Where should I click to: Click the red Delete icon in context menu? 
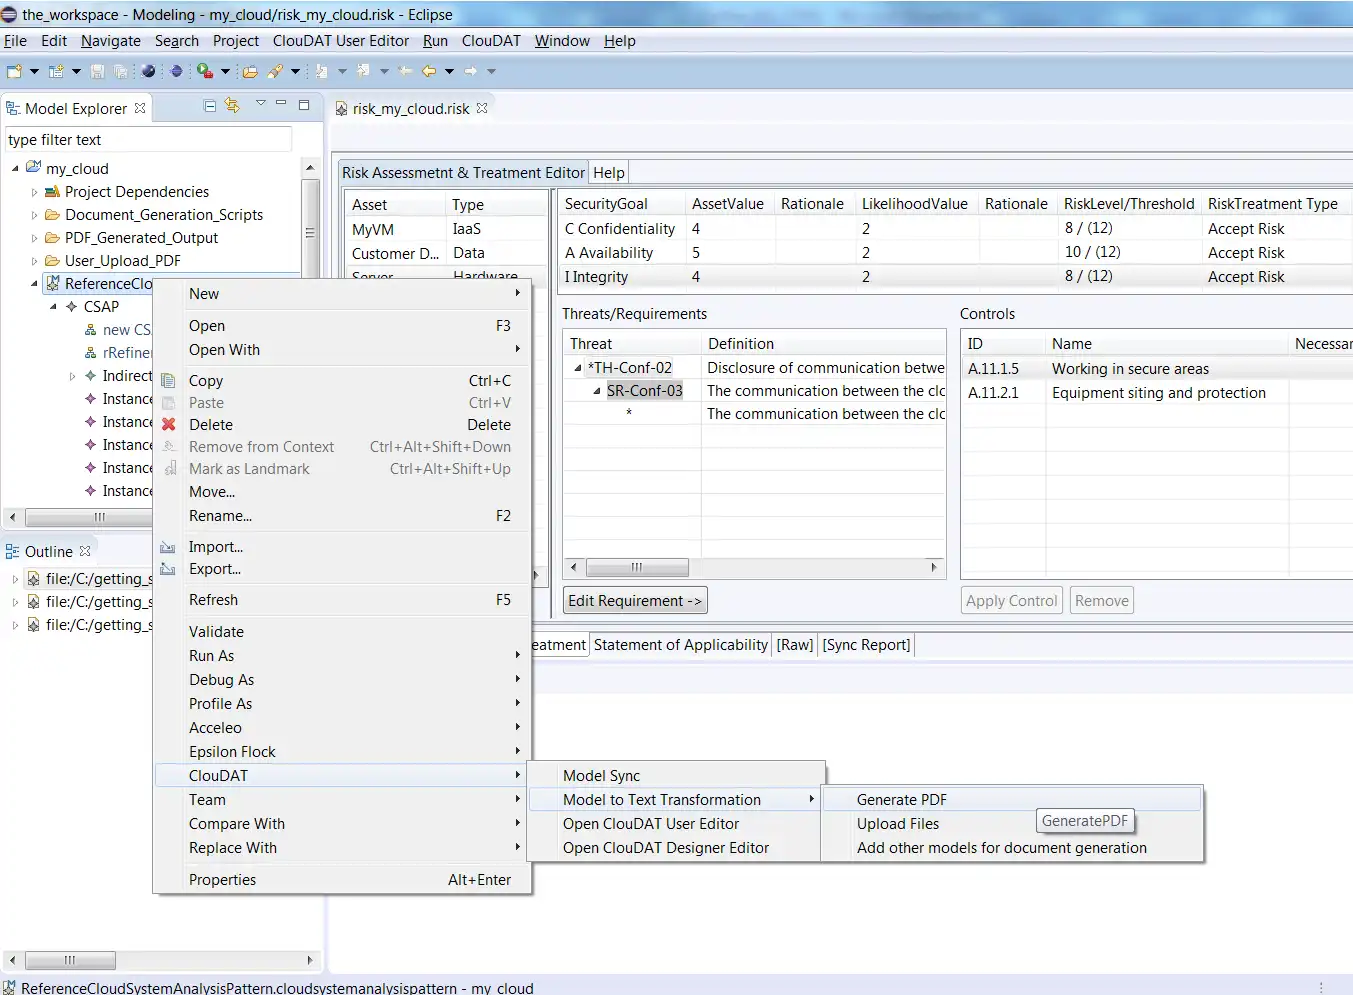click(x=169, y=425)
